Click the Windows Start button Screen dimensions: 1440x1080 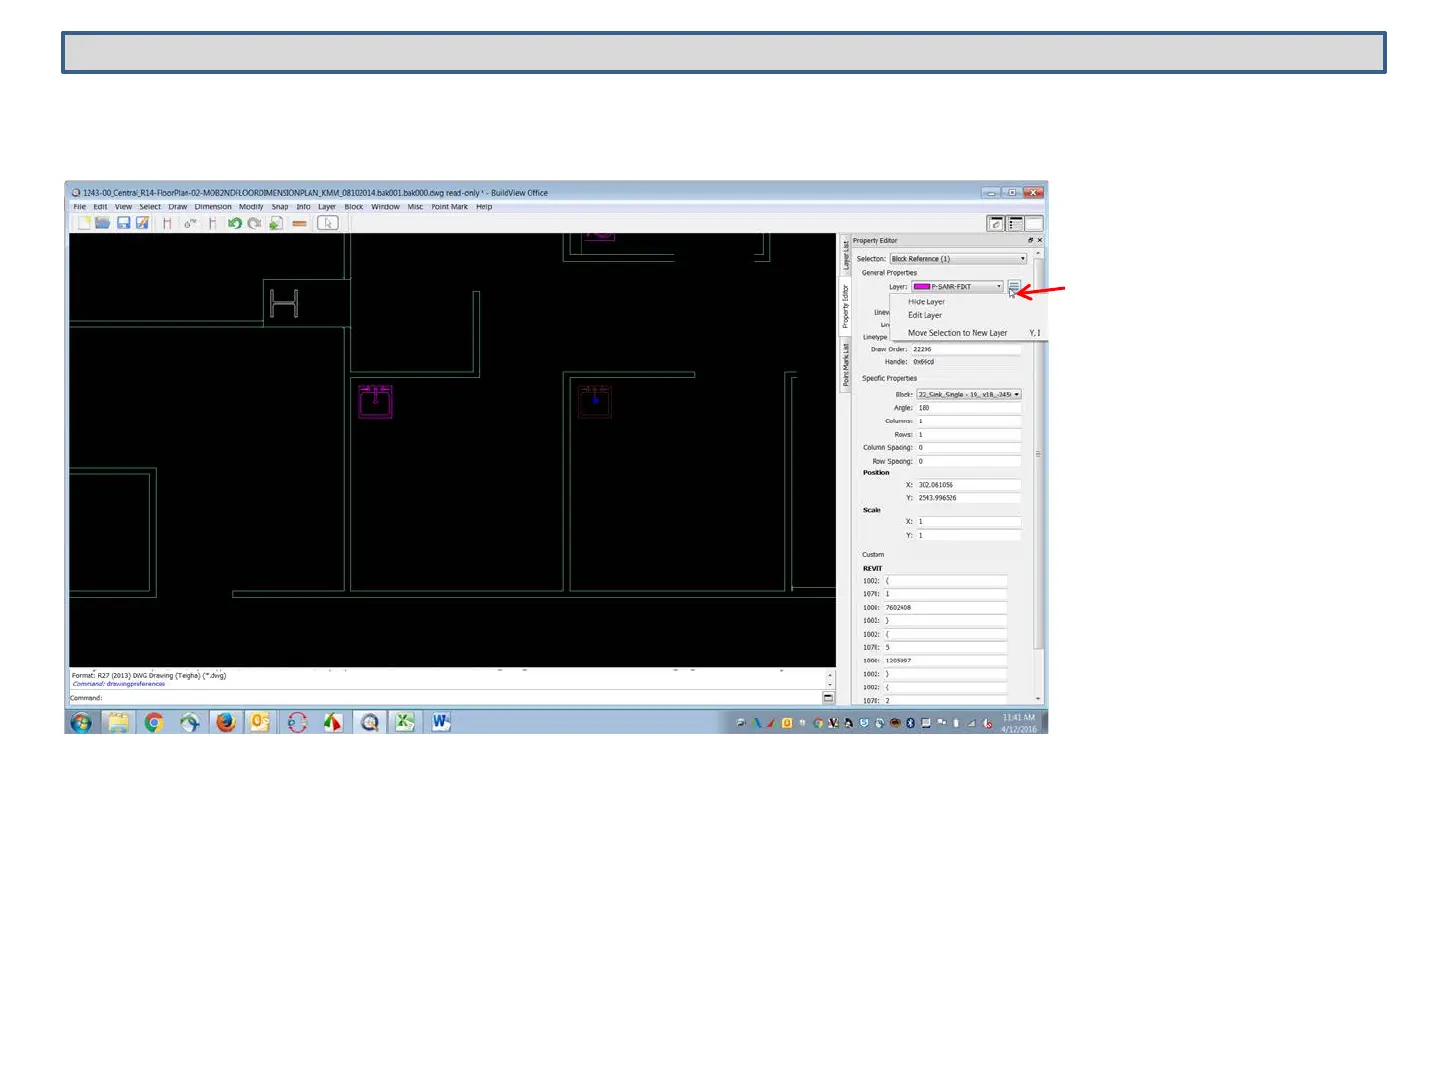[82, 722]
